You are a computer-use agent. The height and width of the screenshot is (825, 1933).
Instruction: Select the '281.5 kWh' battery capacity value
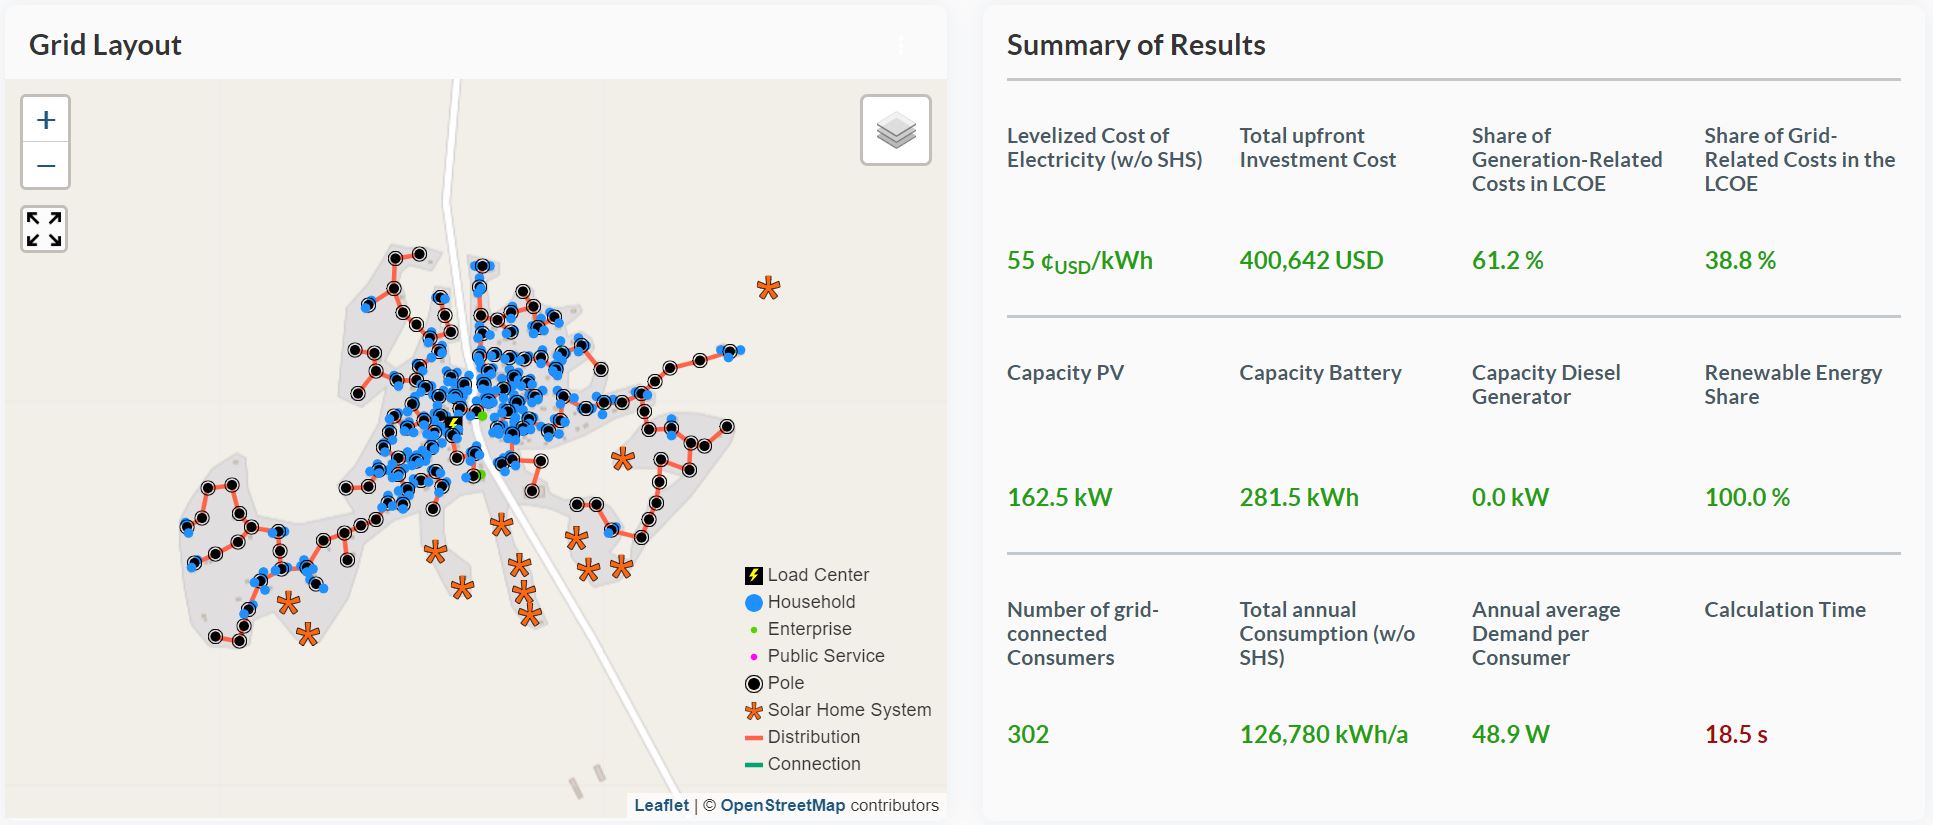tap(1299, 497)
